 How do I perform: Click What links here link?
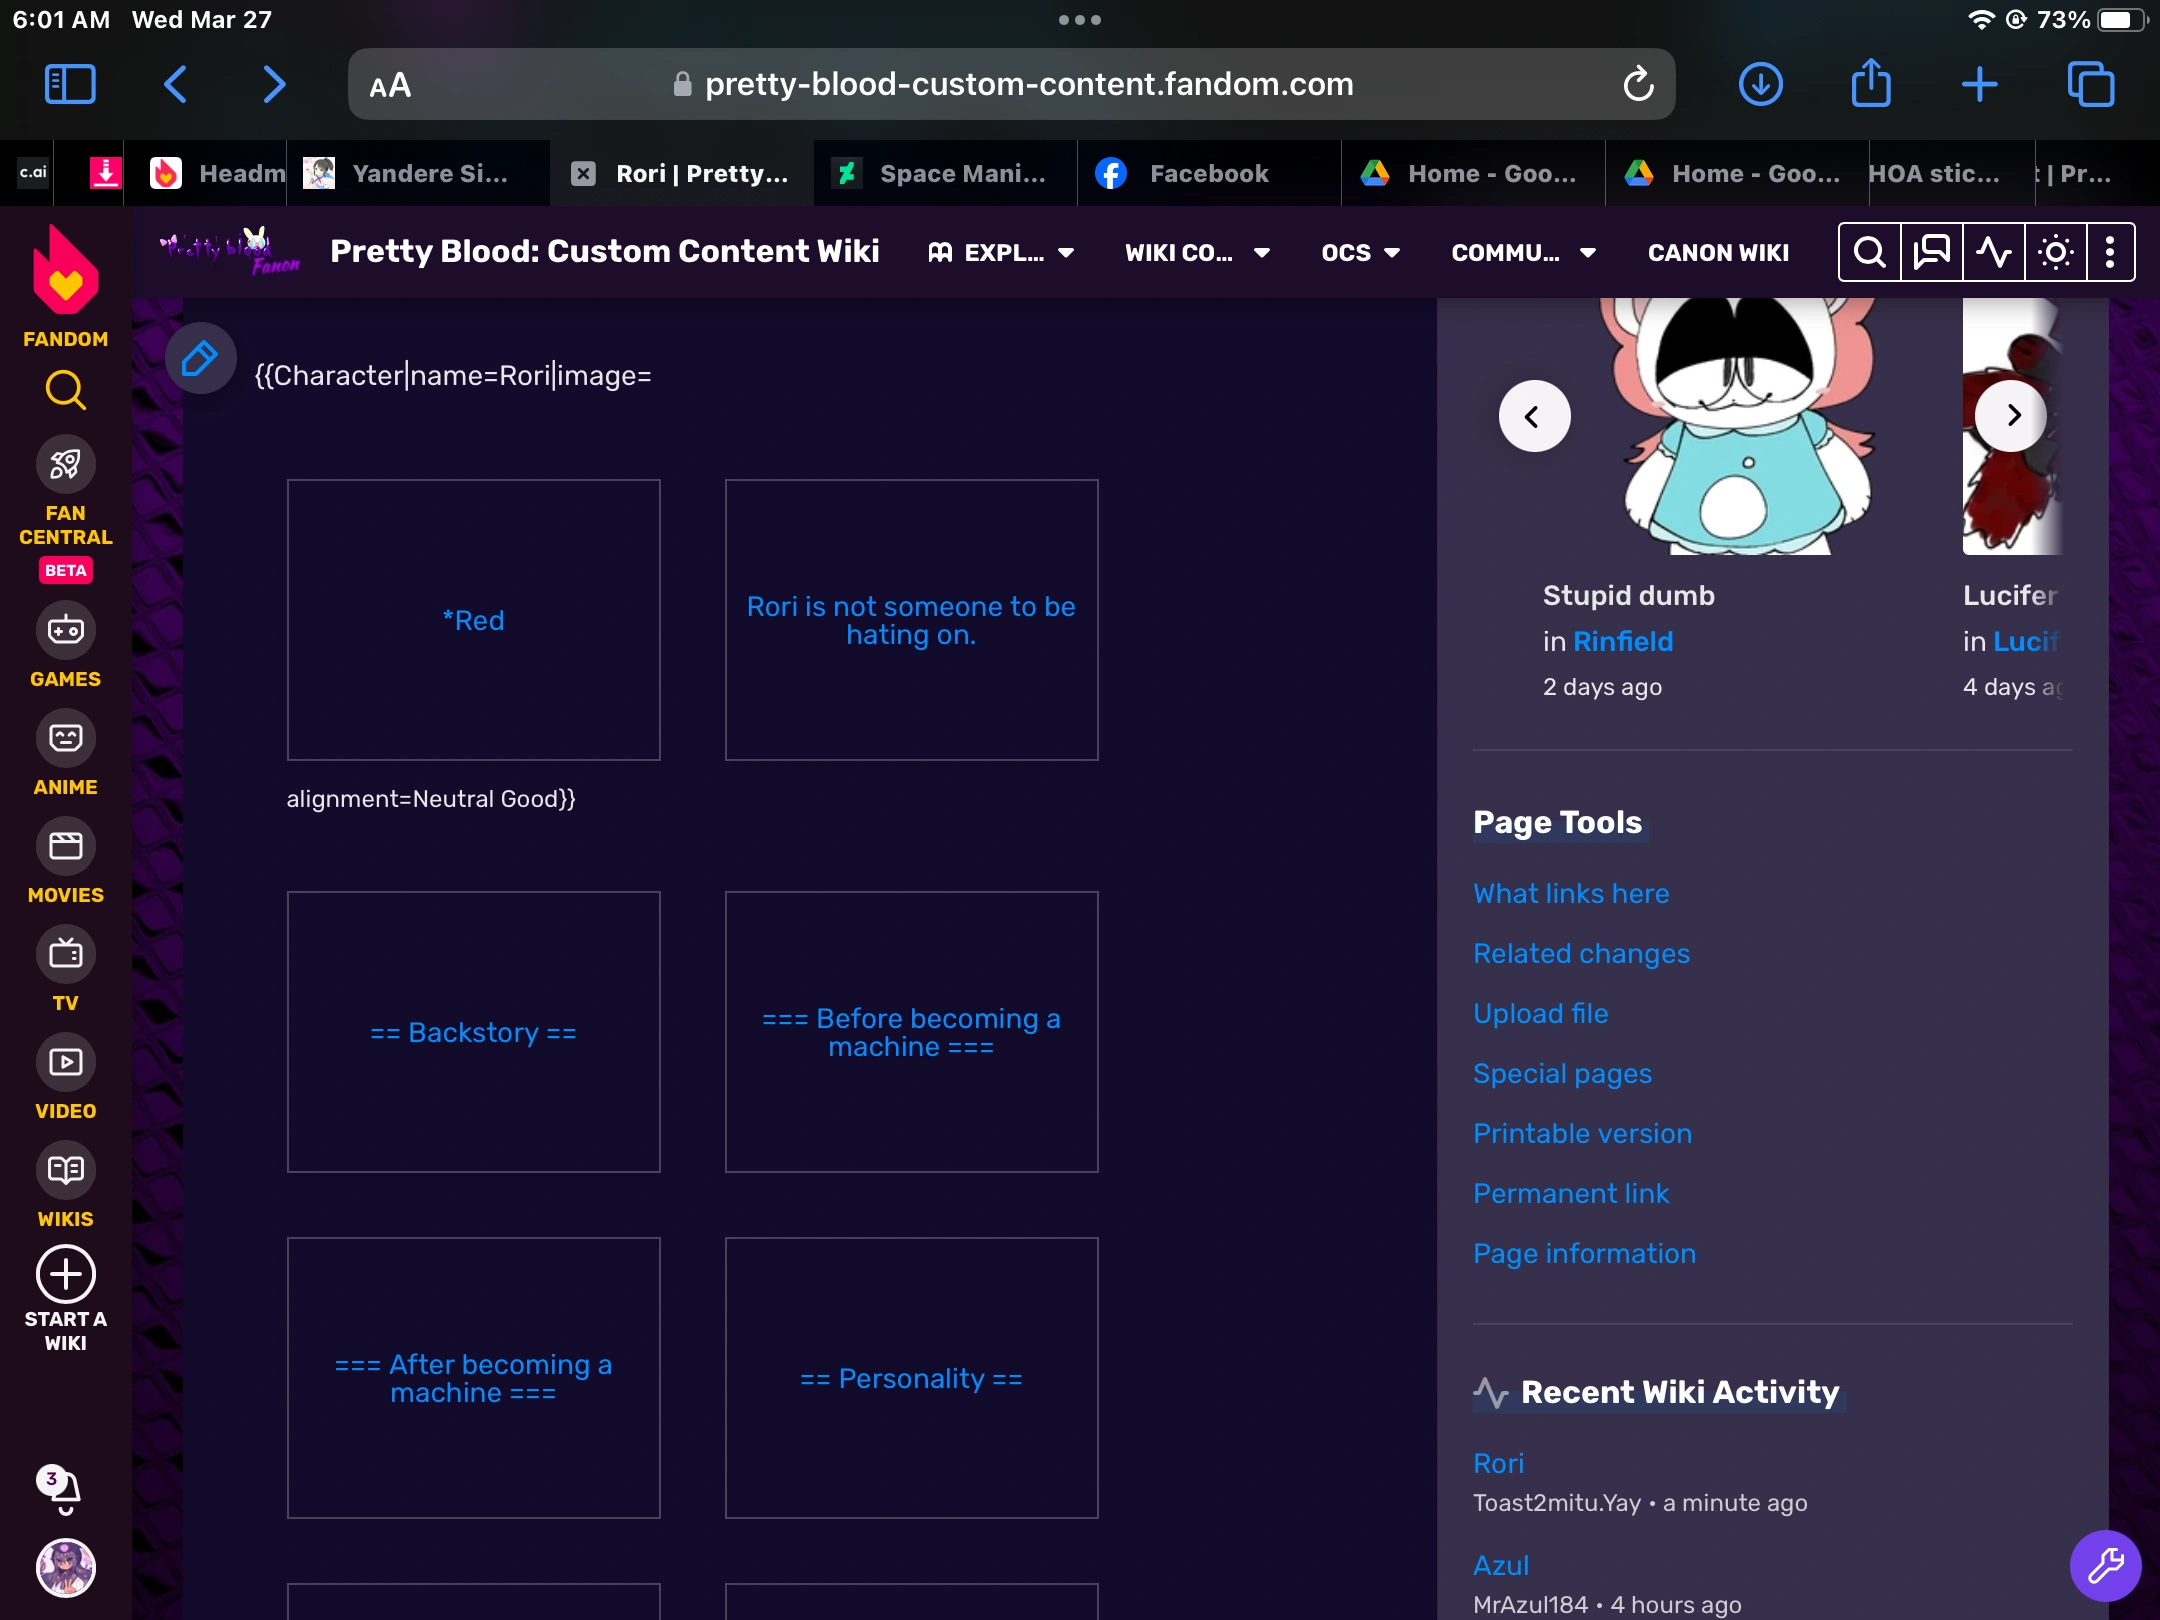click(x=1570, y=893)
